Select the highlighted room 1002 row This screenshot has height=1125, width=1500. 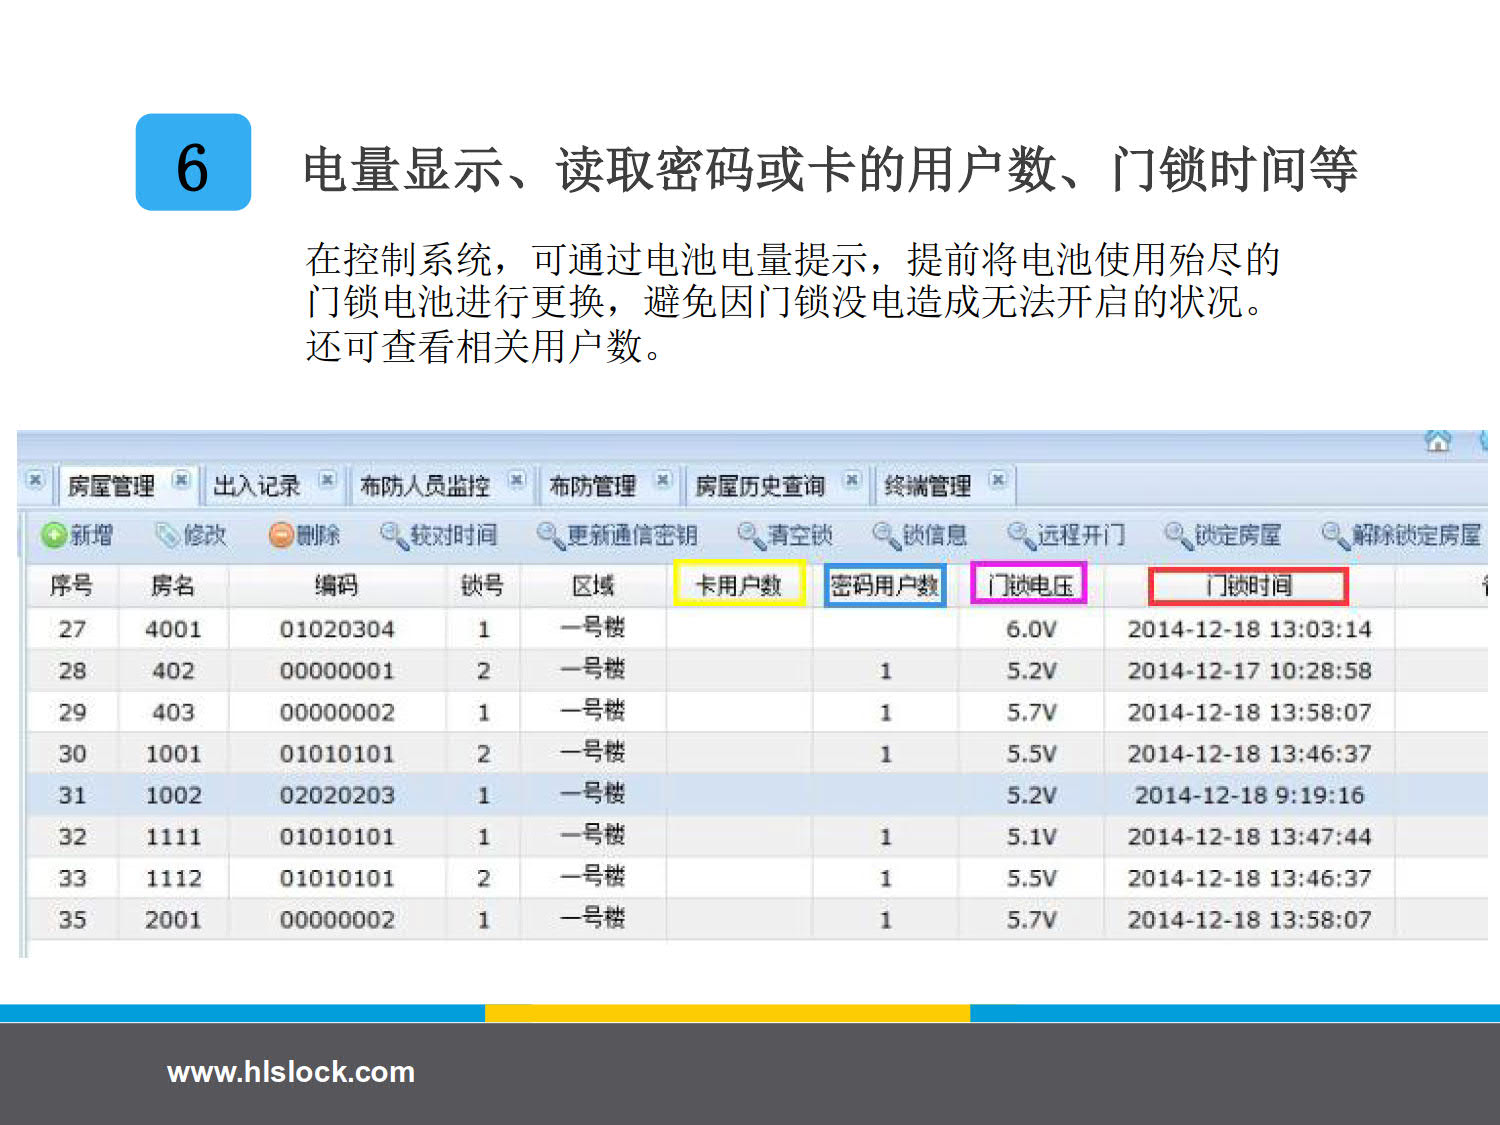[173, 795]
